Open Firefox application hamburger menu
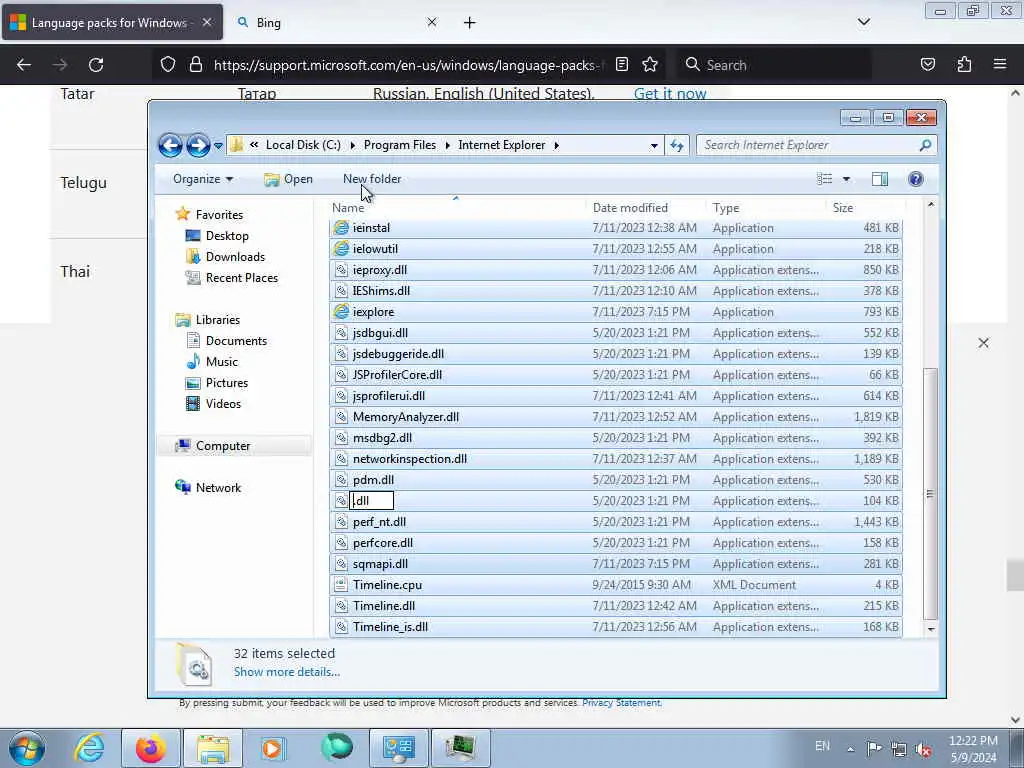This screenshot has height=768, width=1024. coord(1000,65)
